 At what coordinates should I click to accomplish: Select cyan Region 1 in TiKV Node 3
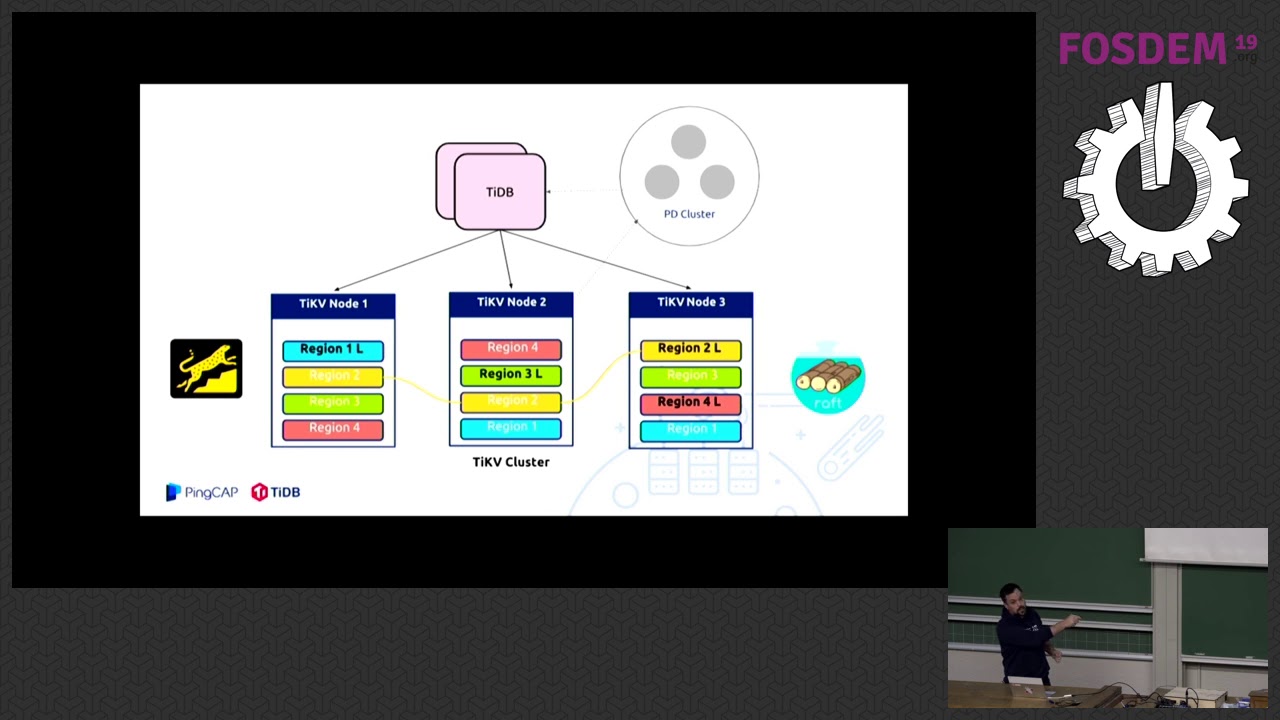[691, 429]
